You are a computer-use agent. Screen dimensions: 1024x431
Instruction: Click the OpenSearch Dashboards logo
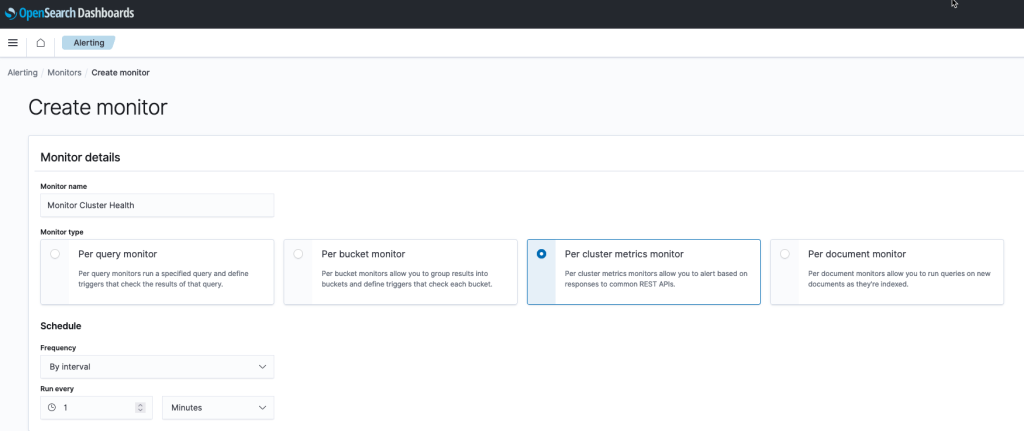tap(69, 13)
